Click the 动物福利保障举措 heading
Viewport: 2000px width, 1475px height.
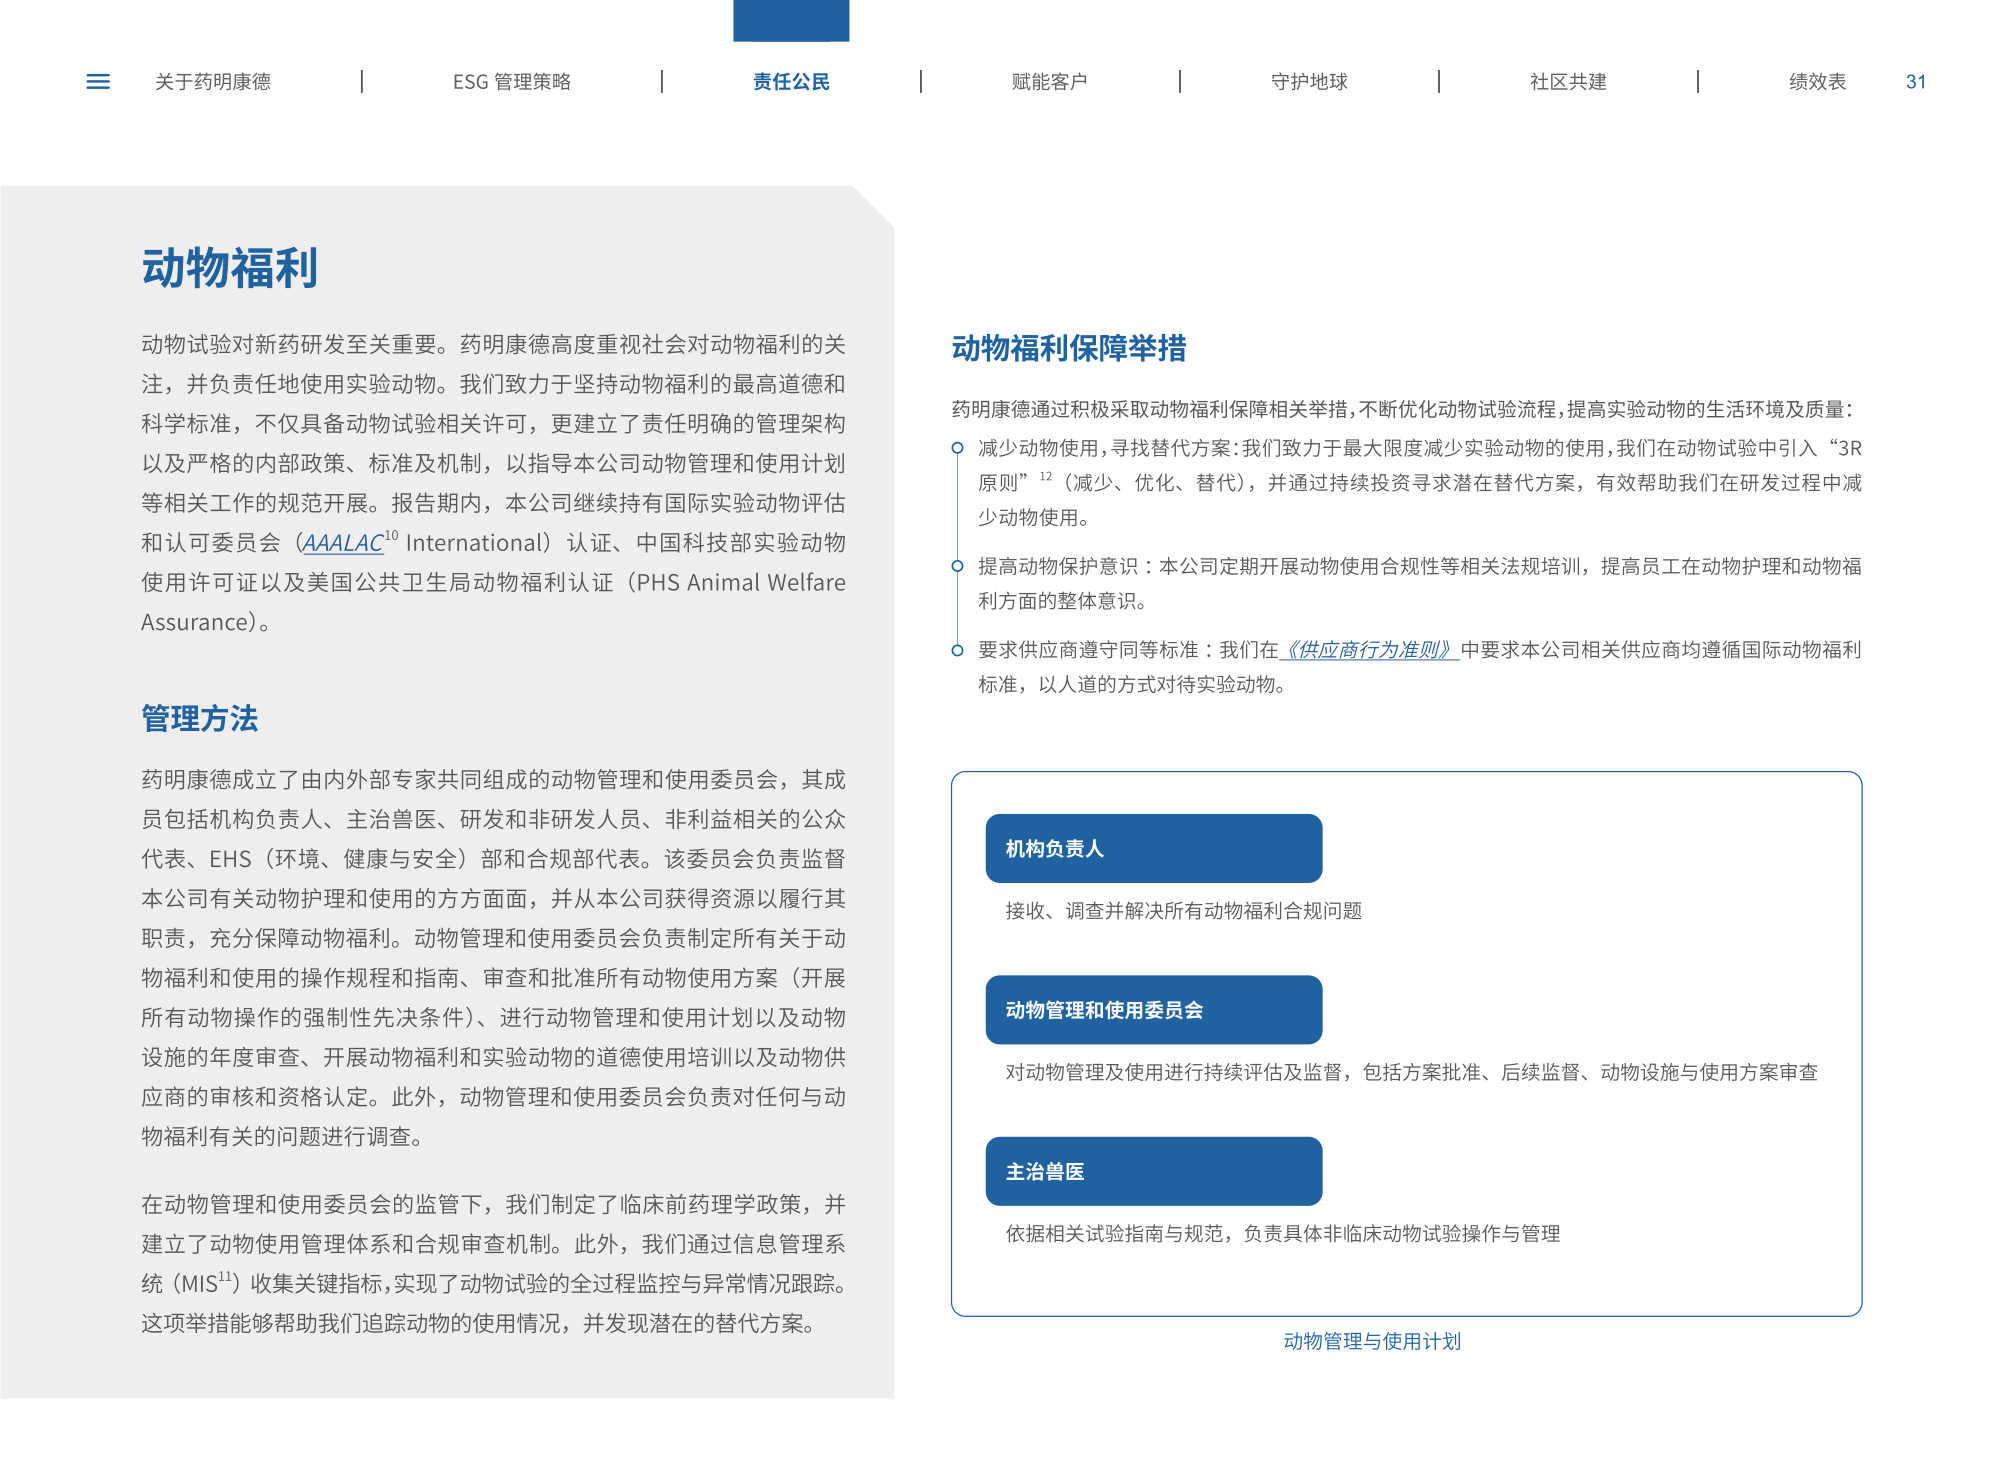click(x=1068, y=348)
